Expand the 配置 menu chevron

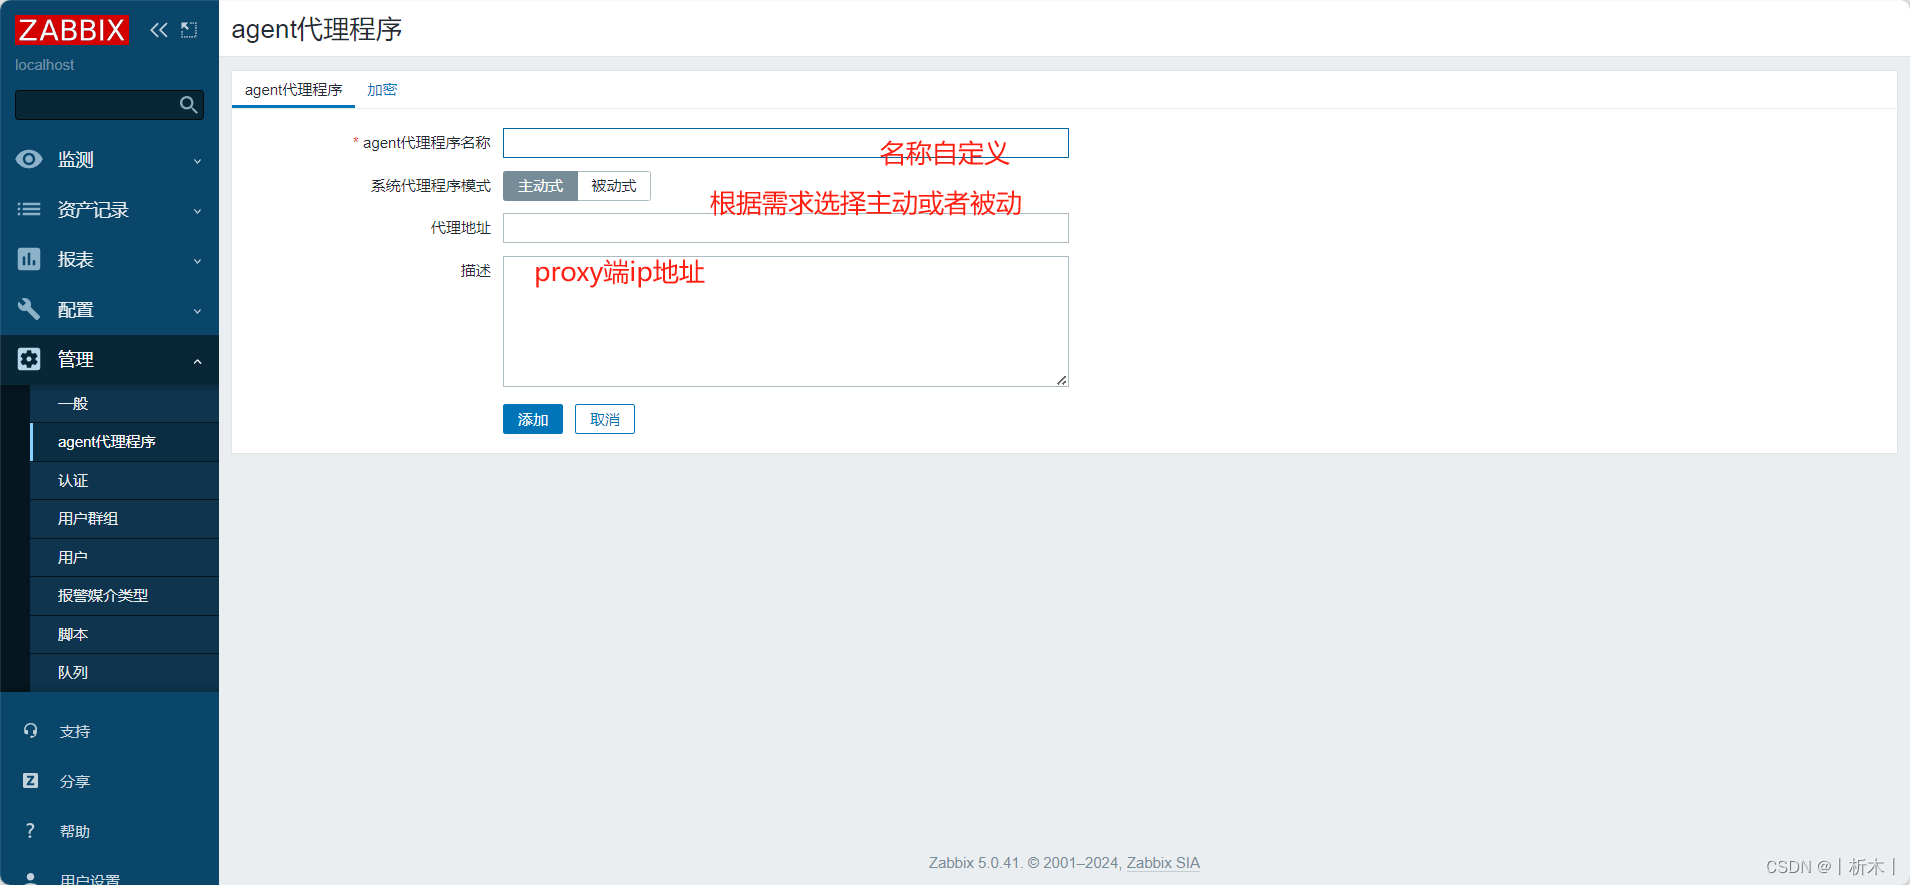point(198,311)
